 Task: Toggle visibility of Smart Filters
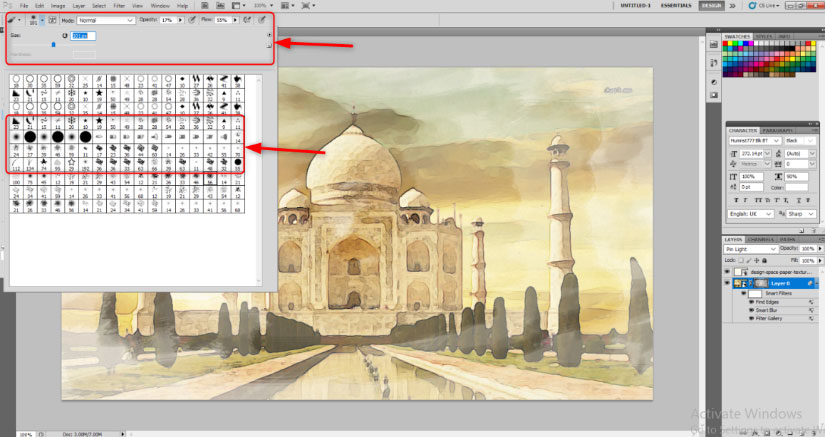[x=744, y=293]
